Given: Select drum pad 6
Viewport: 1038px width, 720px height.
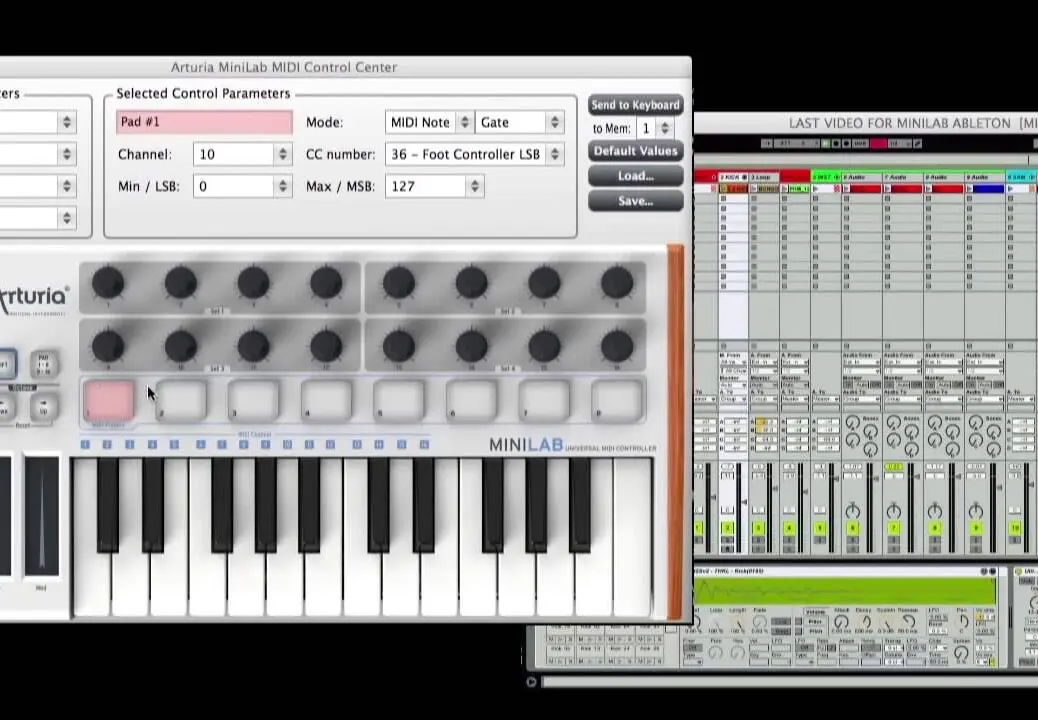Looking at the screenshot, I should 472,400.
